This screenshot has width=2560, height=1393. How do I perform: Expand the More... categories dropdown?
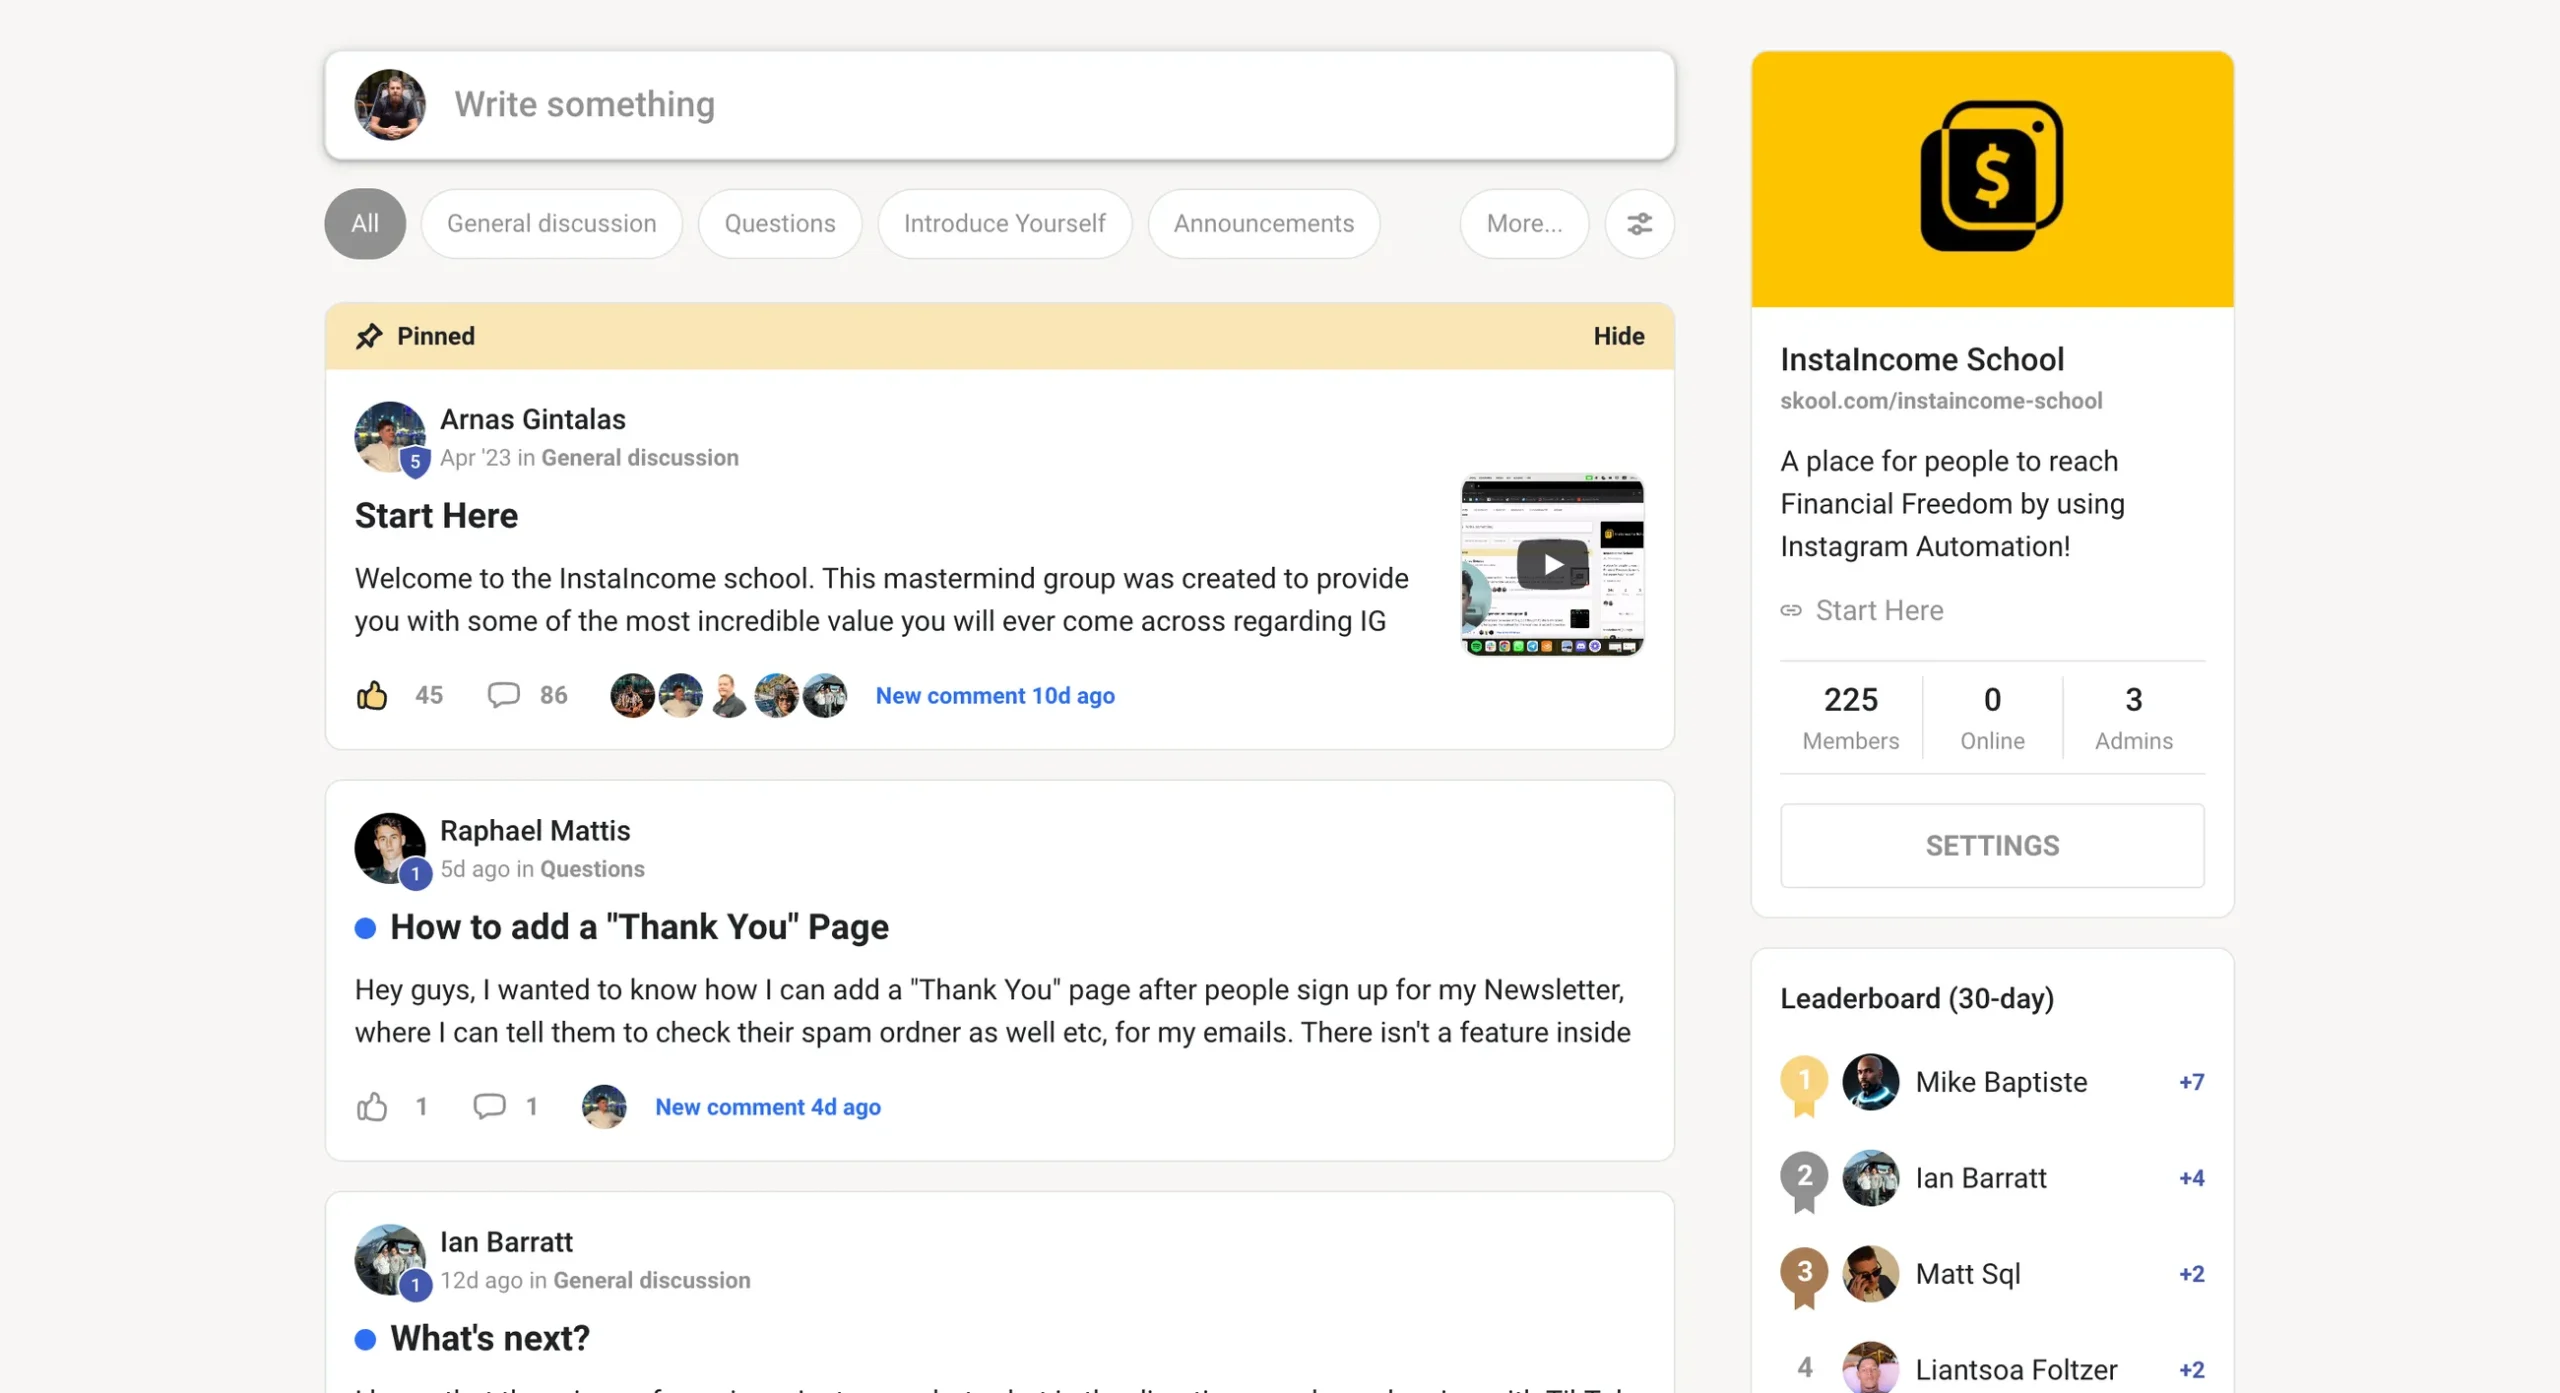point(1523,224)
